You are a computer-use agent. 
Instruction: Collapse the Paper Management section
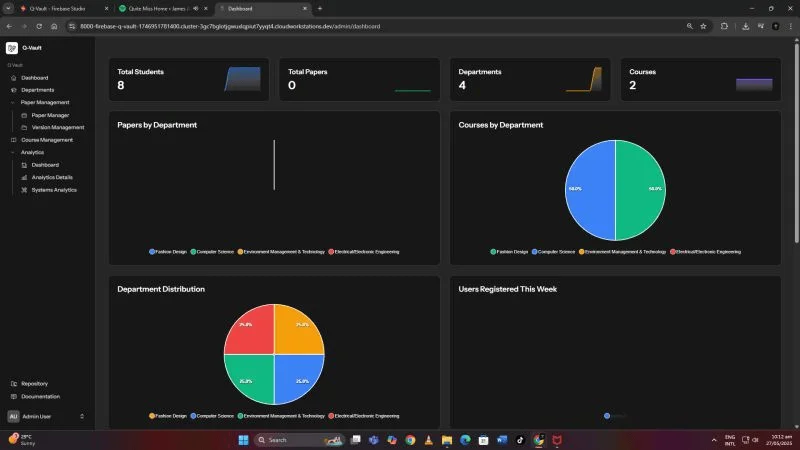point(45,103)
